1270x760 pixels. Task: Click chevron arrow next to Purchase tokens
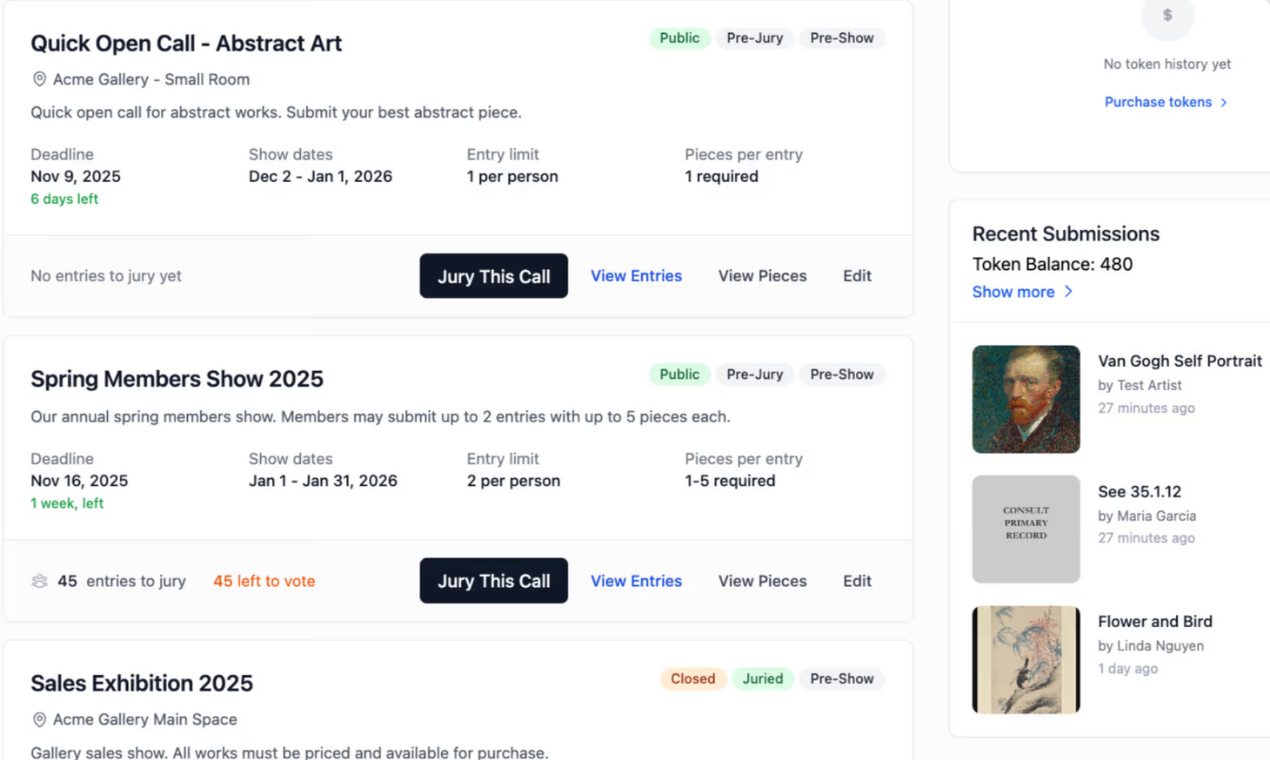(1224, 102)
